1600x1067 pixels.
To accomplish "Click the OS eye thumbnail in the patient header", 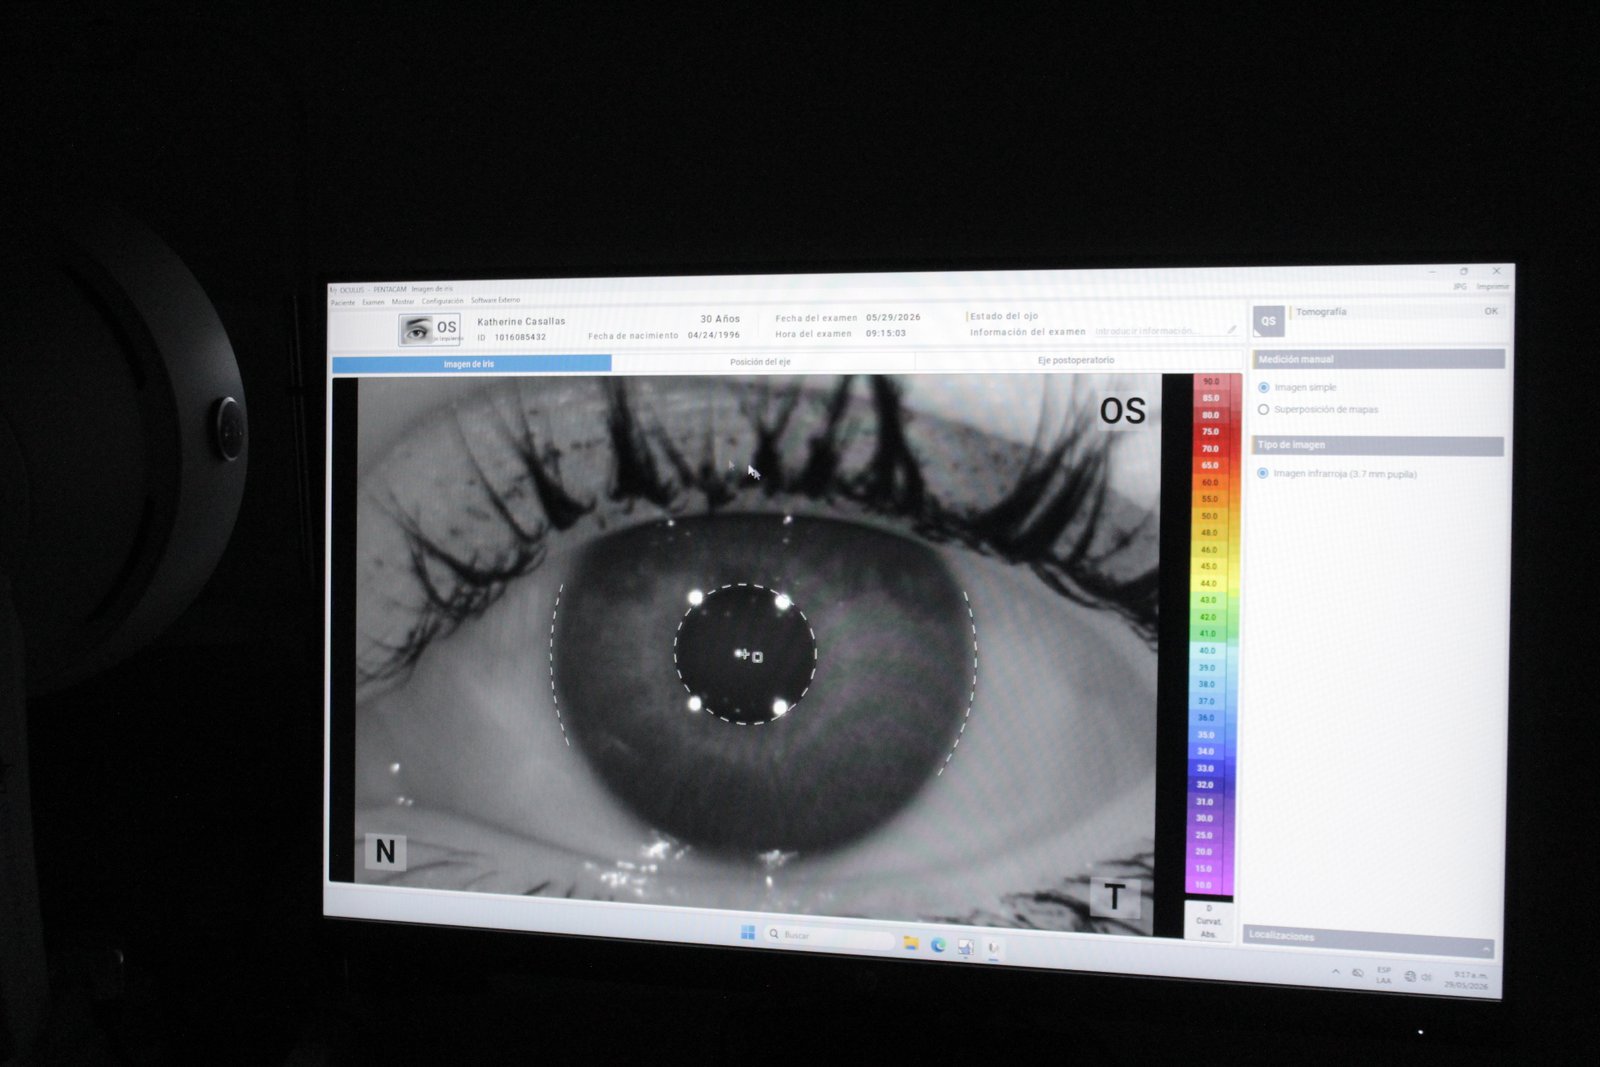I will (x=429, y=328).
